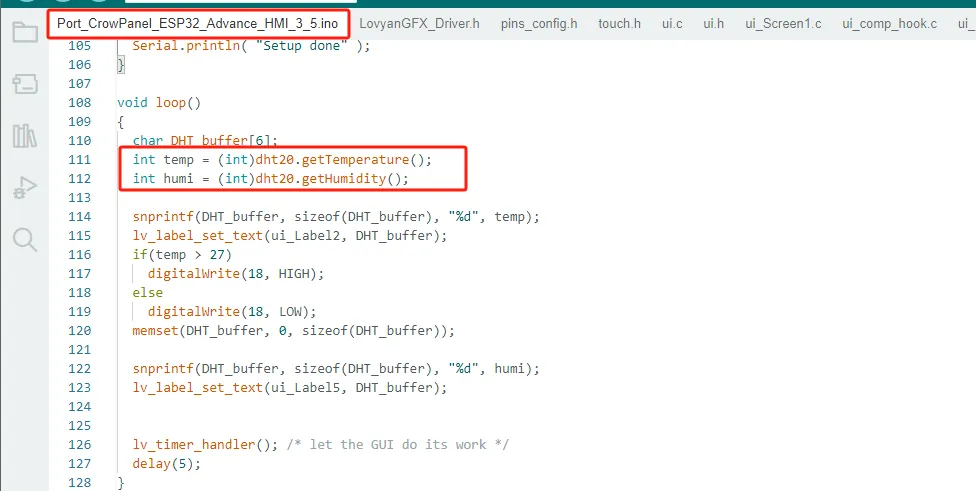Switch to the LovyanGFX_Driver.h tab
The width and height of the screenshot is (976, 491).
(422, 23)
